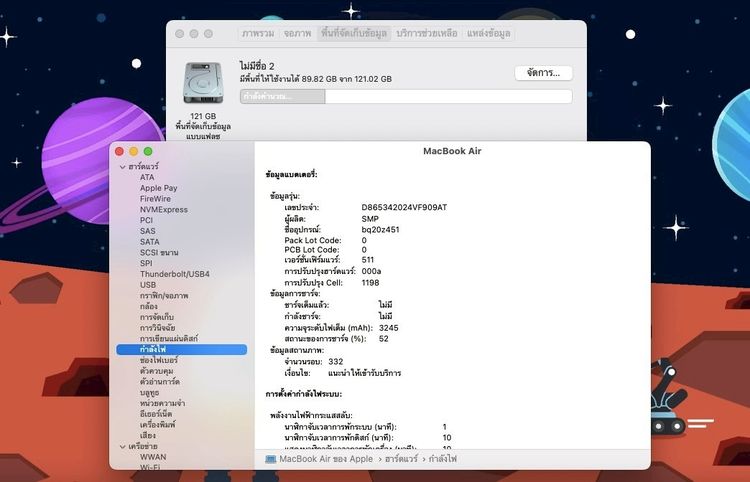This screenshot has height=482, width=750.
Task: Click the ไม่มีชื่อ 2 disk name
Action: click(x=257, y=66)
